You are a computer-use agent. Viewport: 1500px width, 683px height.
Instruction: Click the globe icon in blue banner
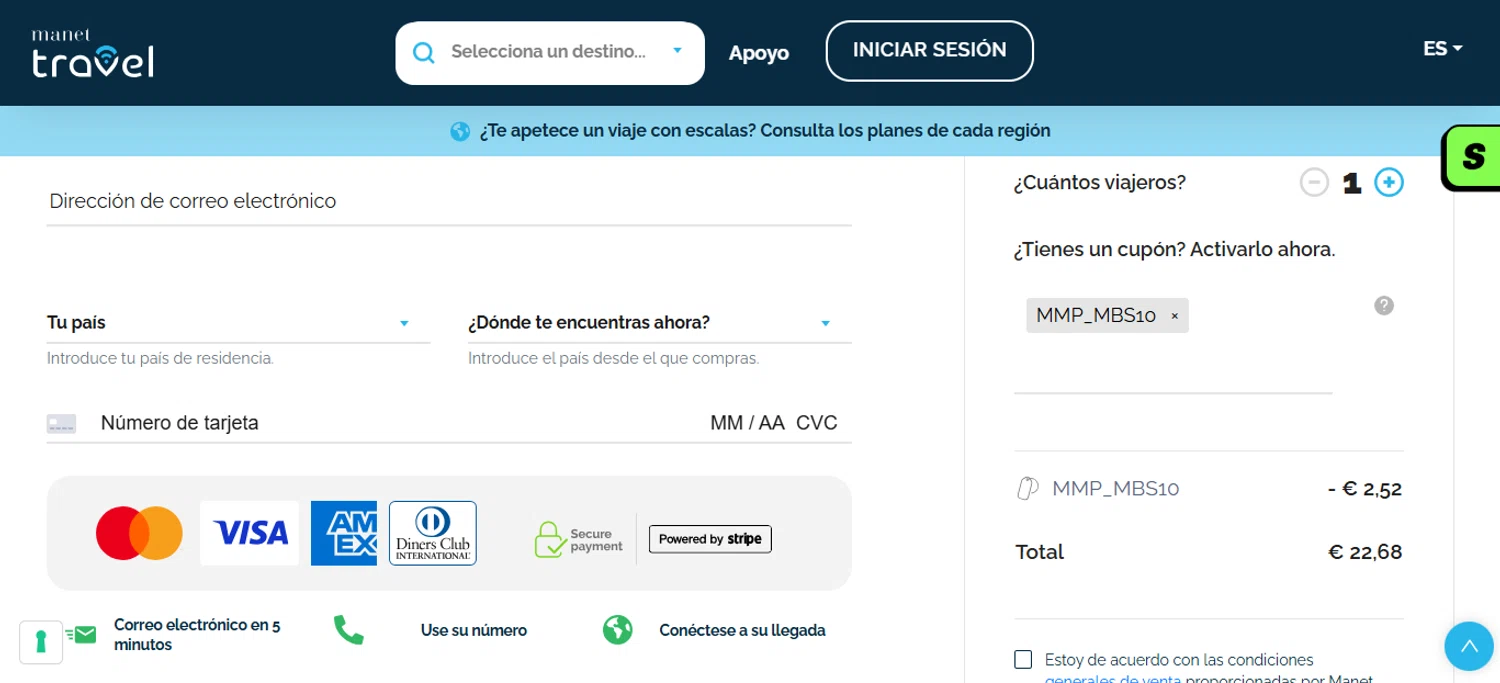[460, 131]
